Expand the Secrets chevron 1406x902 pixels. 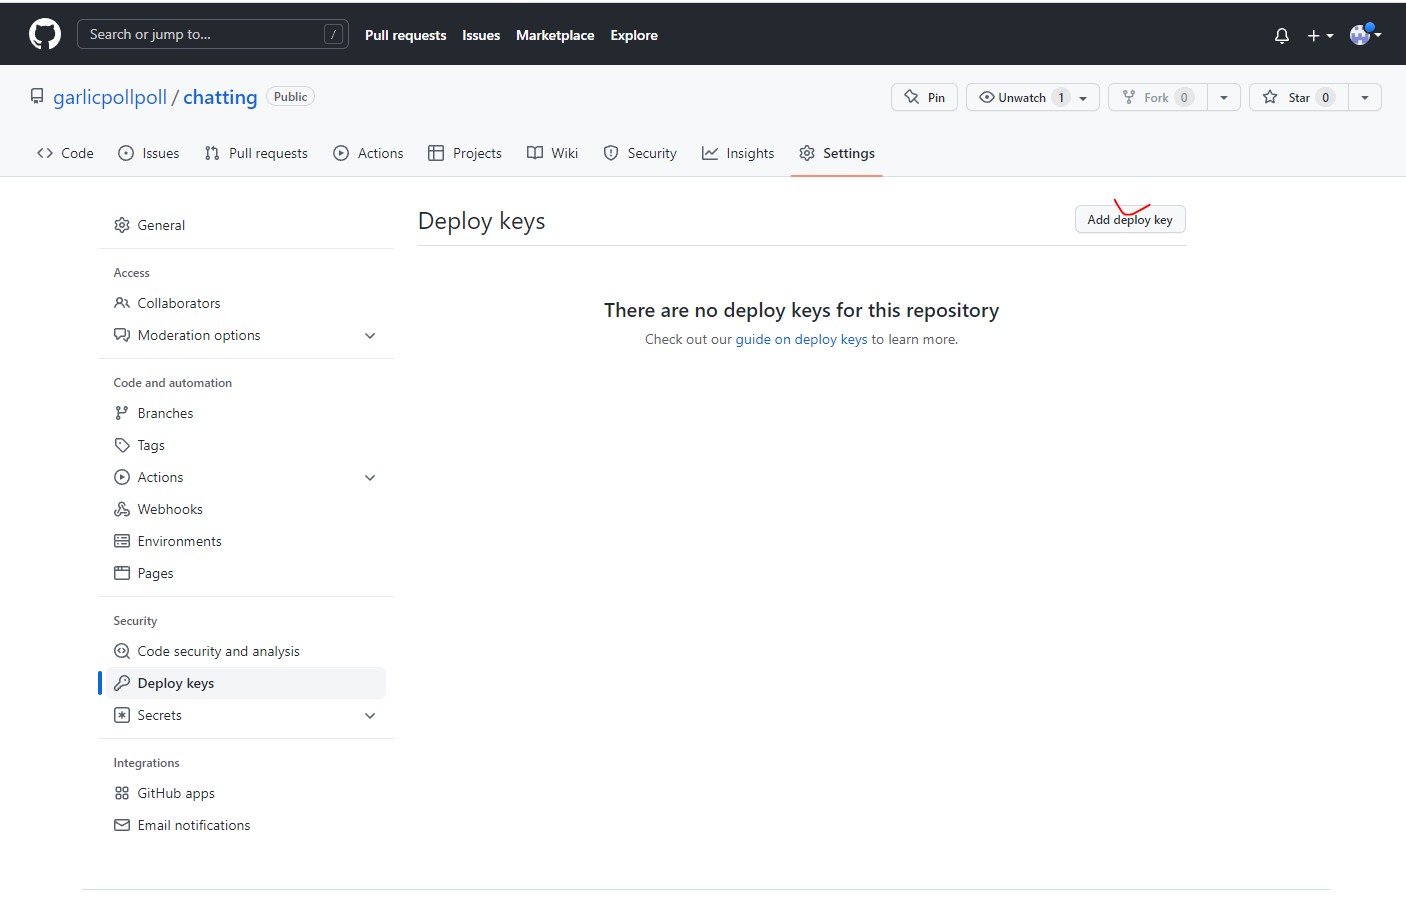coord(370,715)
